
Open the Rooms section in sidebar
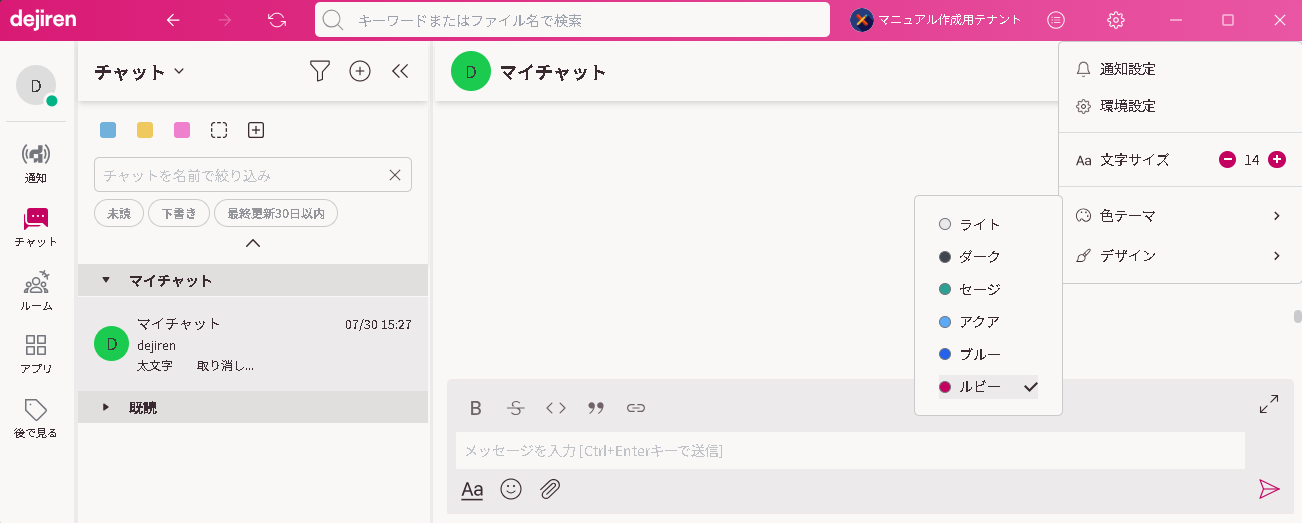36,290
